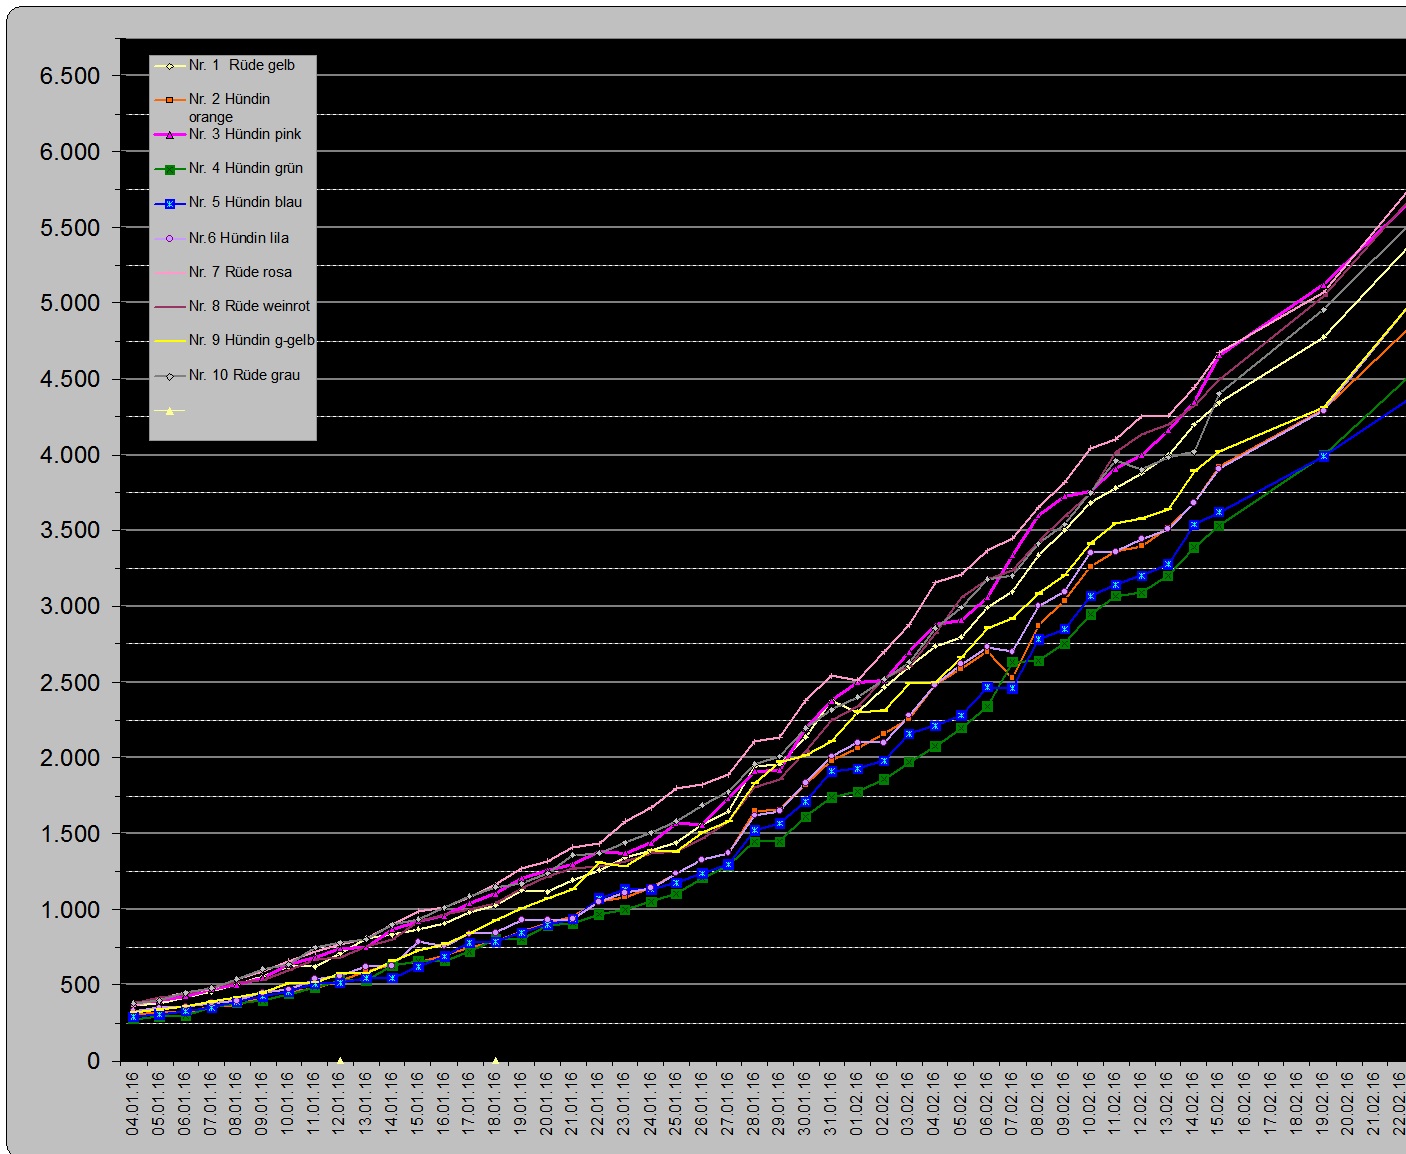Click the 3.000 y-axis label
Viewport: 1406px width, 1154px height.
click(x=70, y=607)
